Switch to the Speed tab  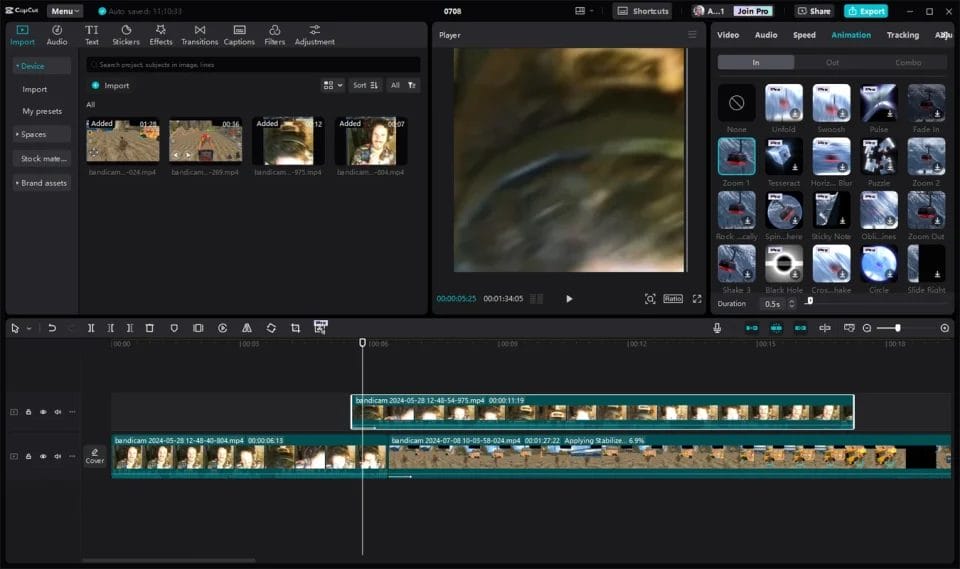[804, 35]
